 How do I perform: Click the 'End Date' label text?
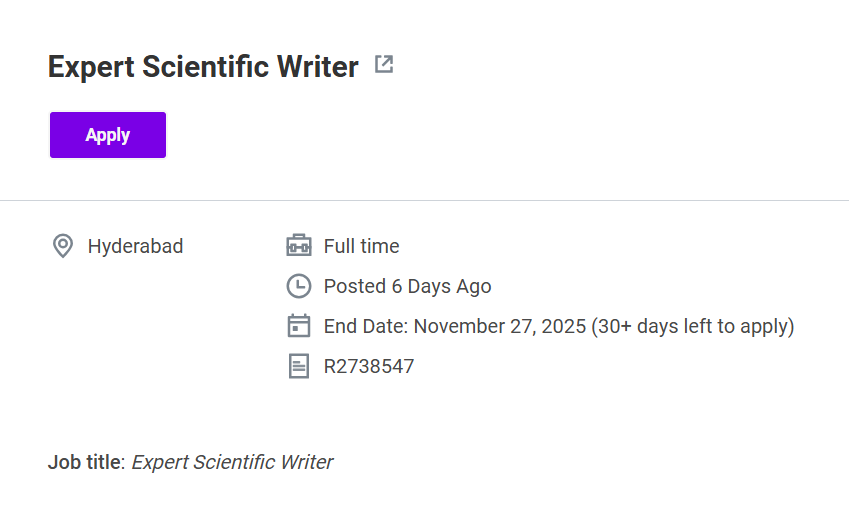coord(365,326)
